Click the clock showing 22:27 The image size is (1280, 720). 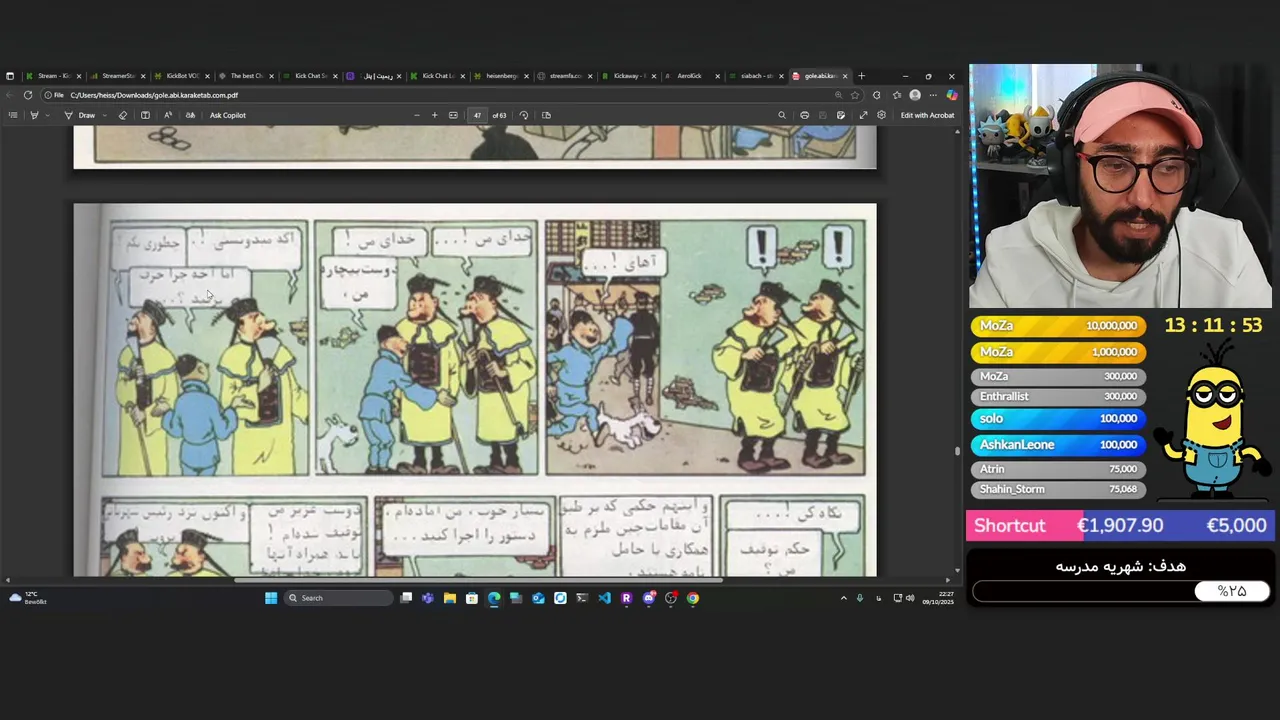pos(940,598)
